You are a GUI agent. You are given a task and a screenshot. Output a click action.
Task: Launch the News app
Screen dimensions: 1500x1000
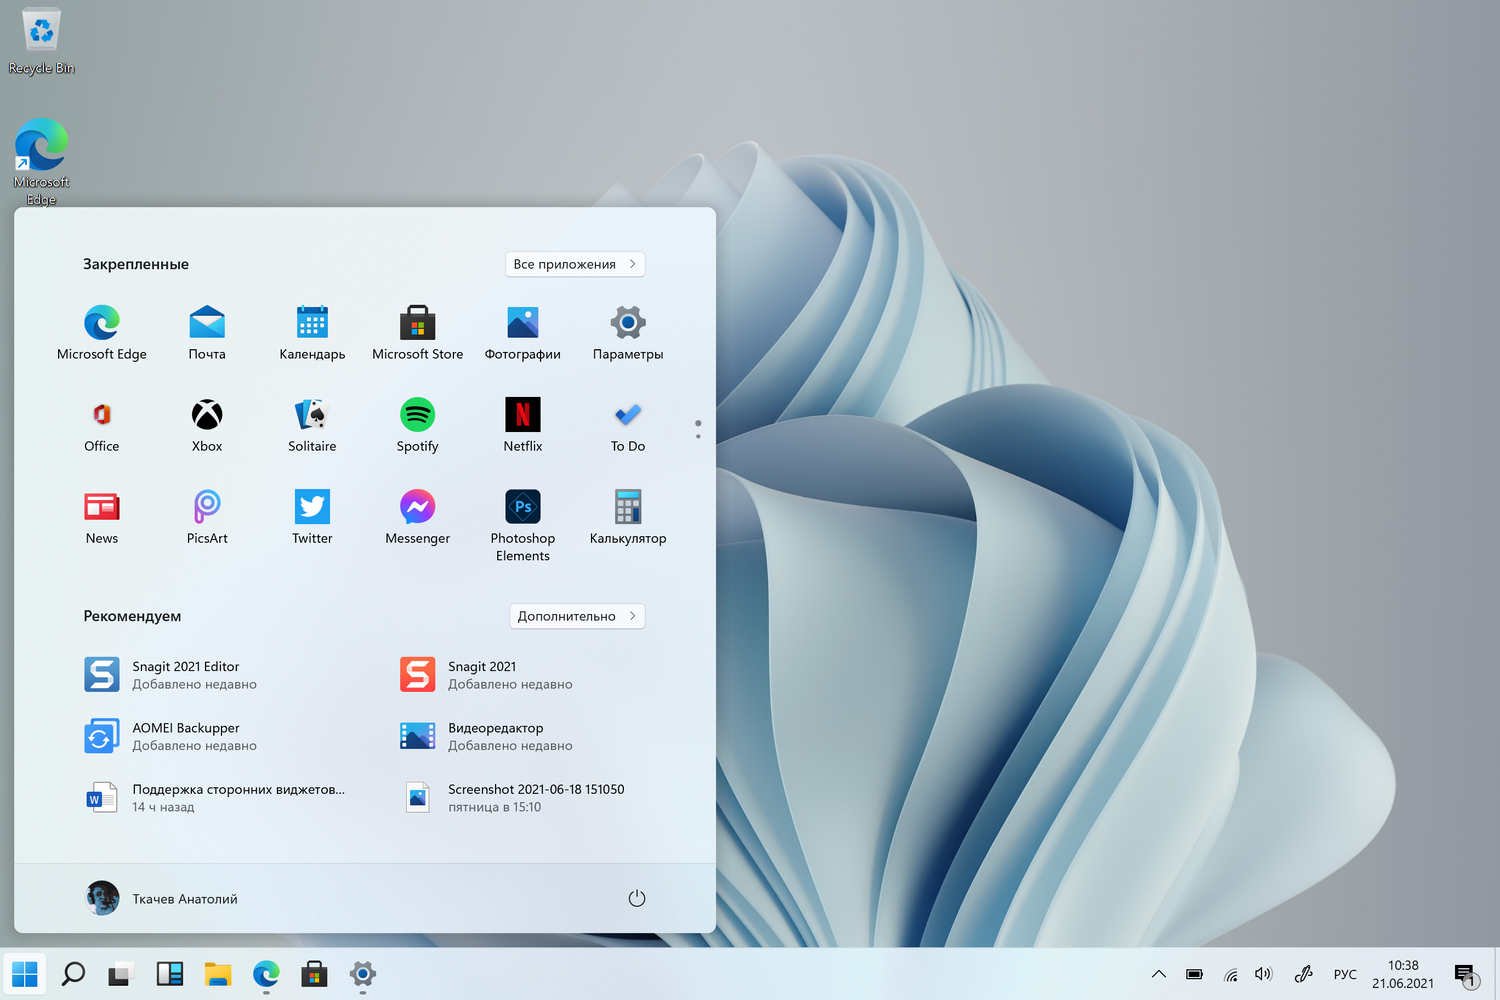click(102, 517)
